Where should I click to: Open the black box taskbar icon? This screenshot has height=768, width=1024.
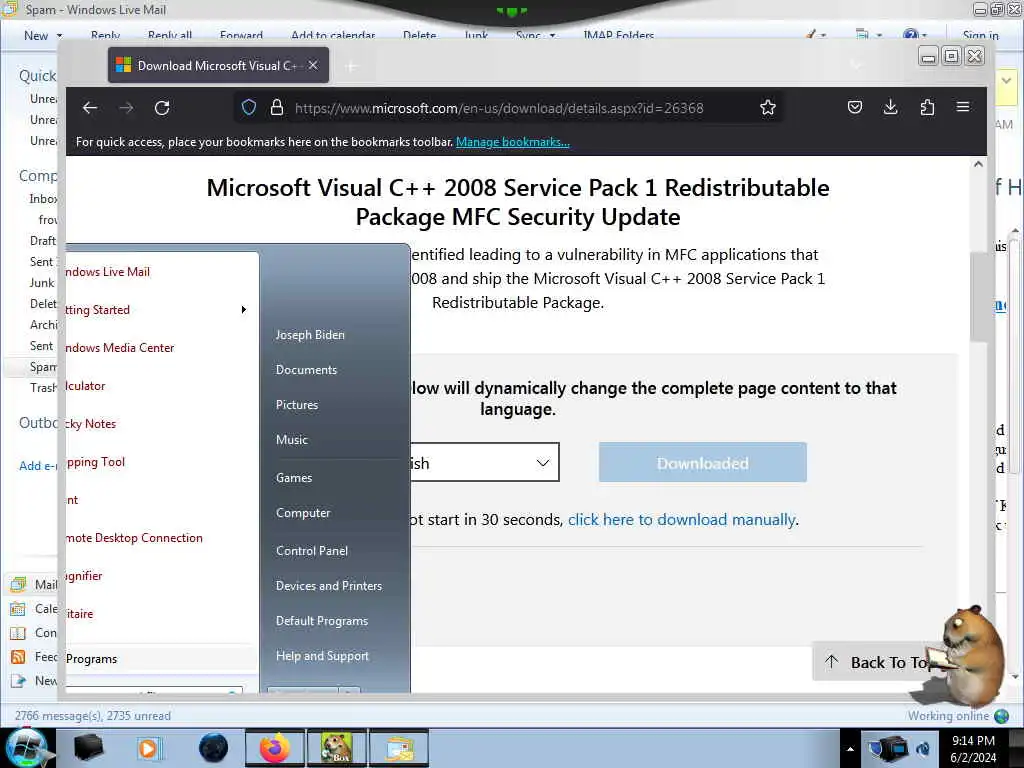pos(88,748)
